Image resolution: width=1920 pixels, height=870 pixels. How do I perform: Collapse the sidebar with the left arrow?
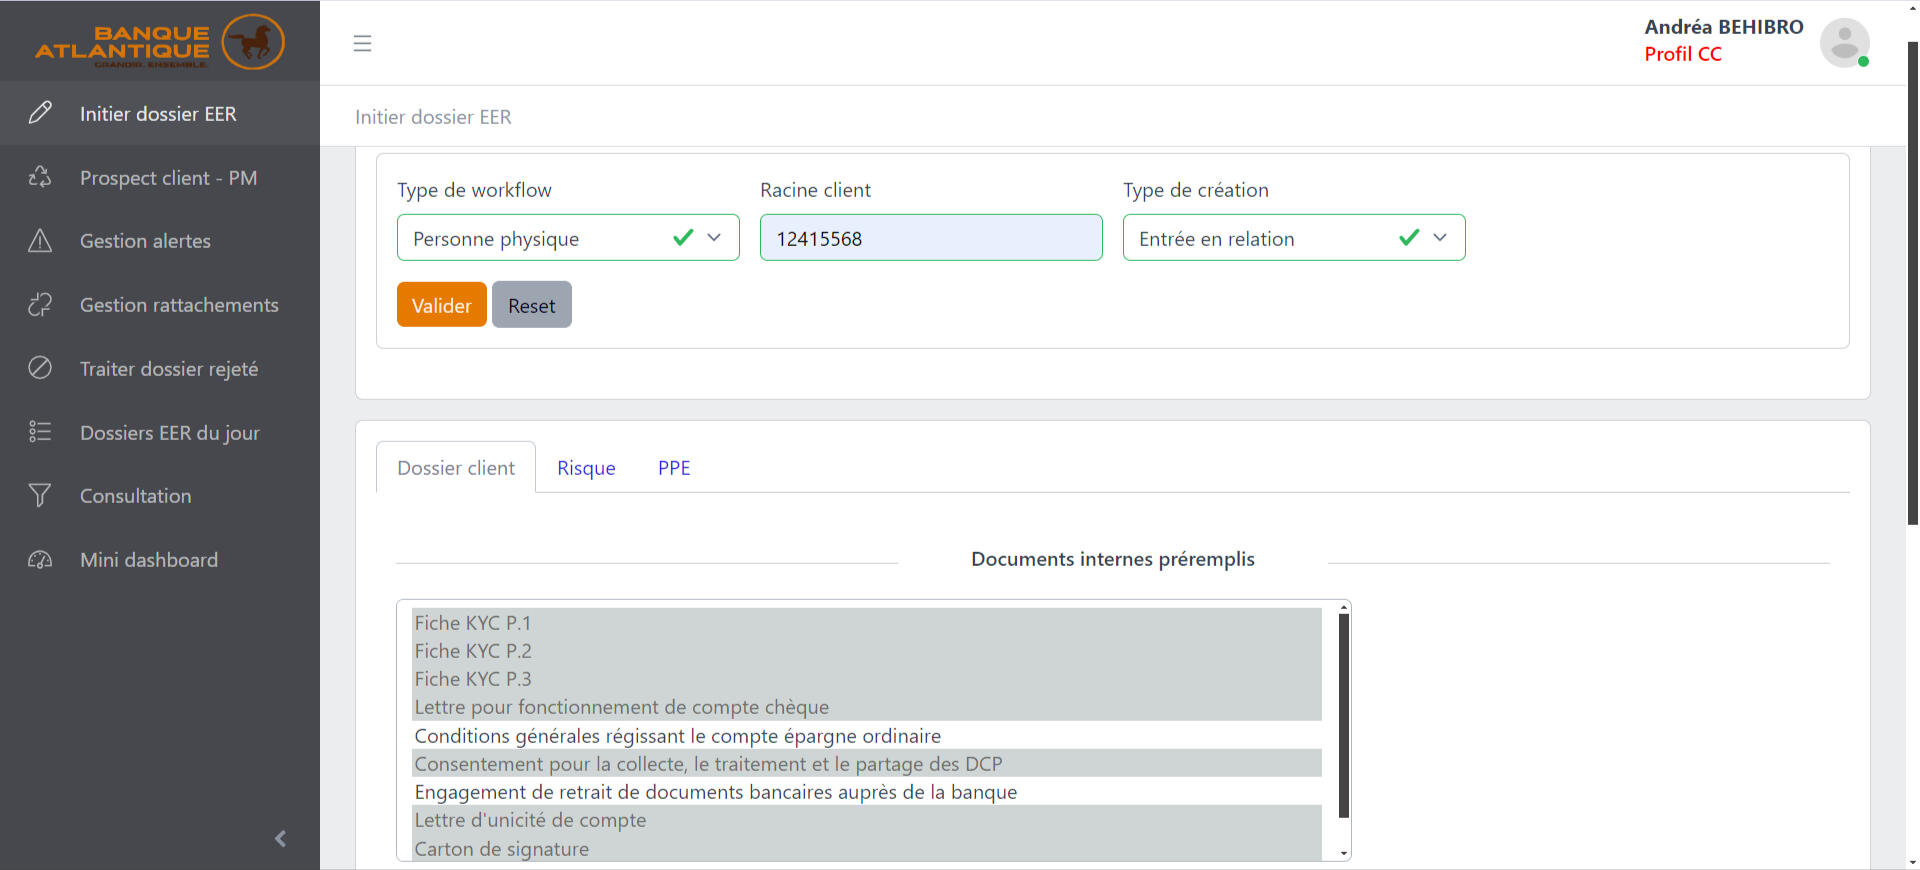[280, 838]
